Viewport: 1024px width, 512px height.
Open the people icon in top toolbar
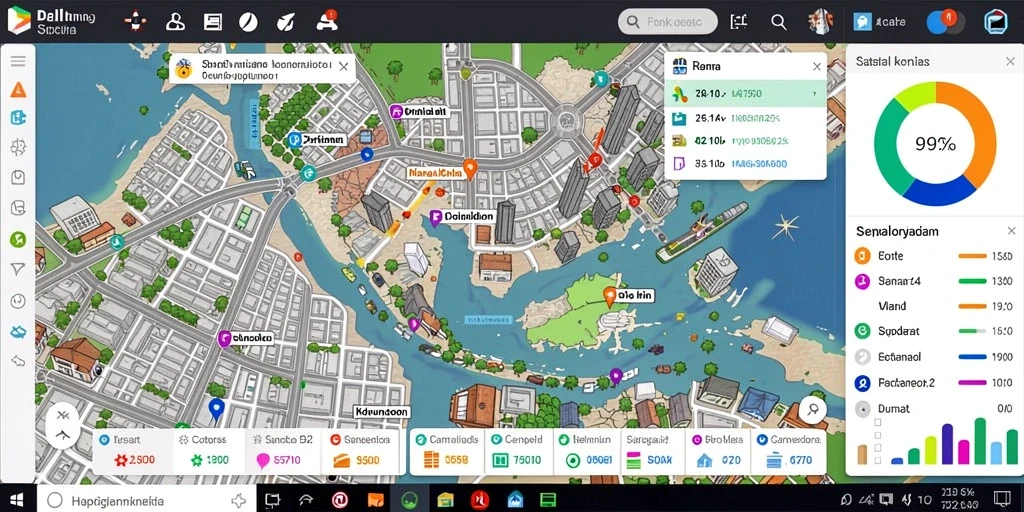(176, 22)
